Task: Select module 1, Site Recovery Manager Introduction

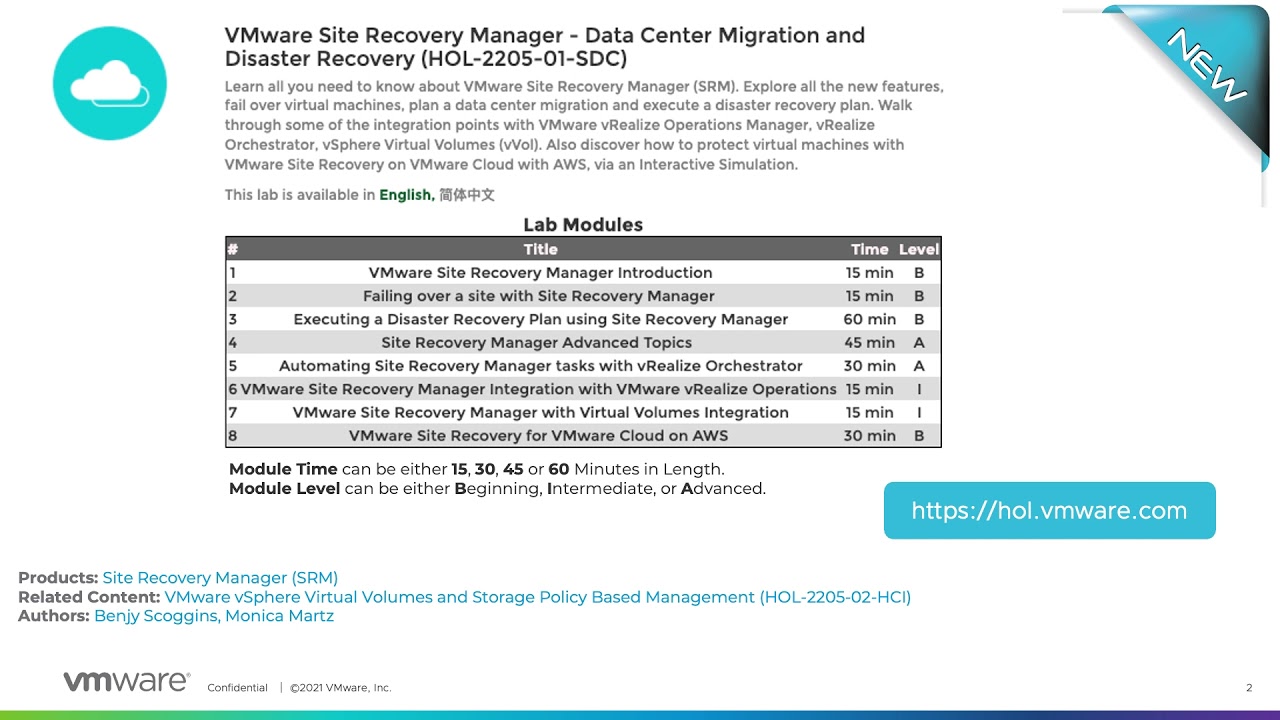Action: pyautogui.click(x=540, y=272)
